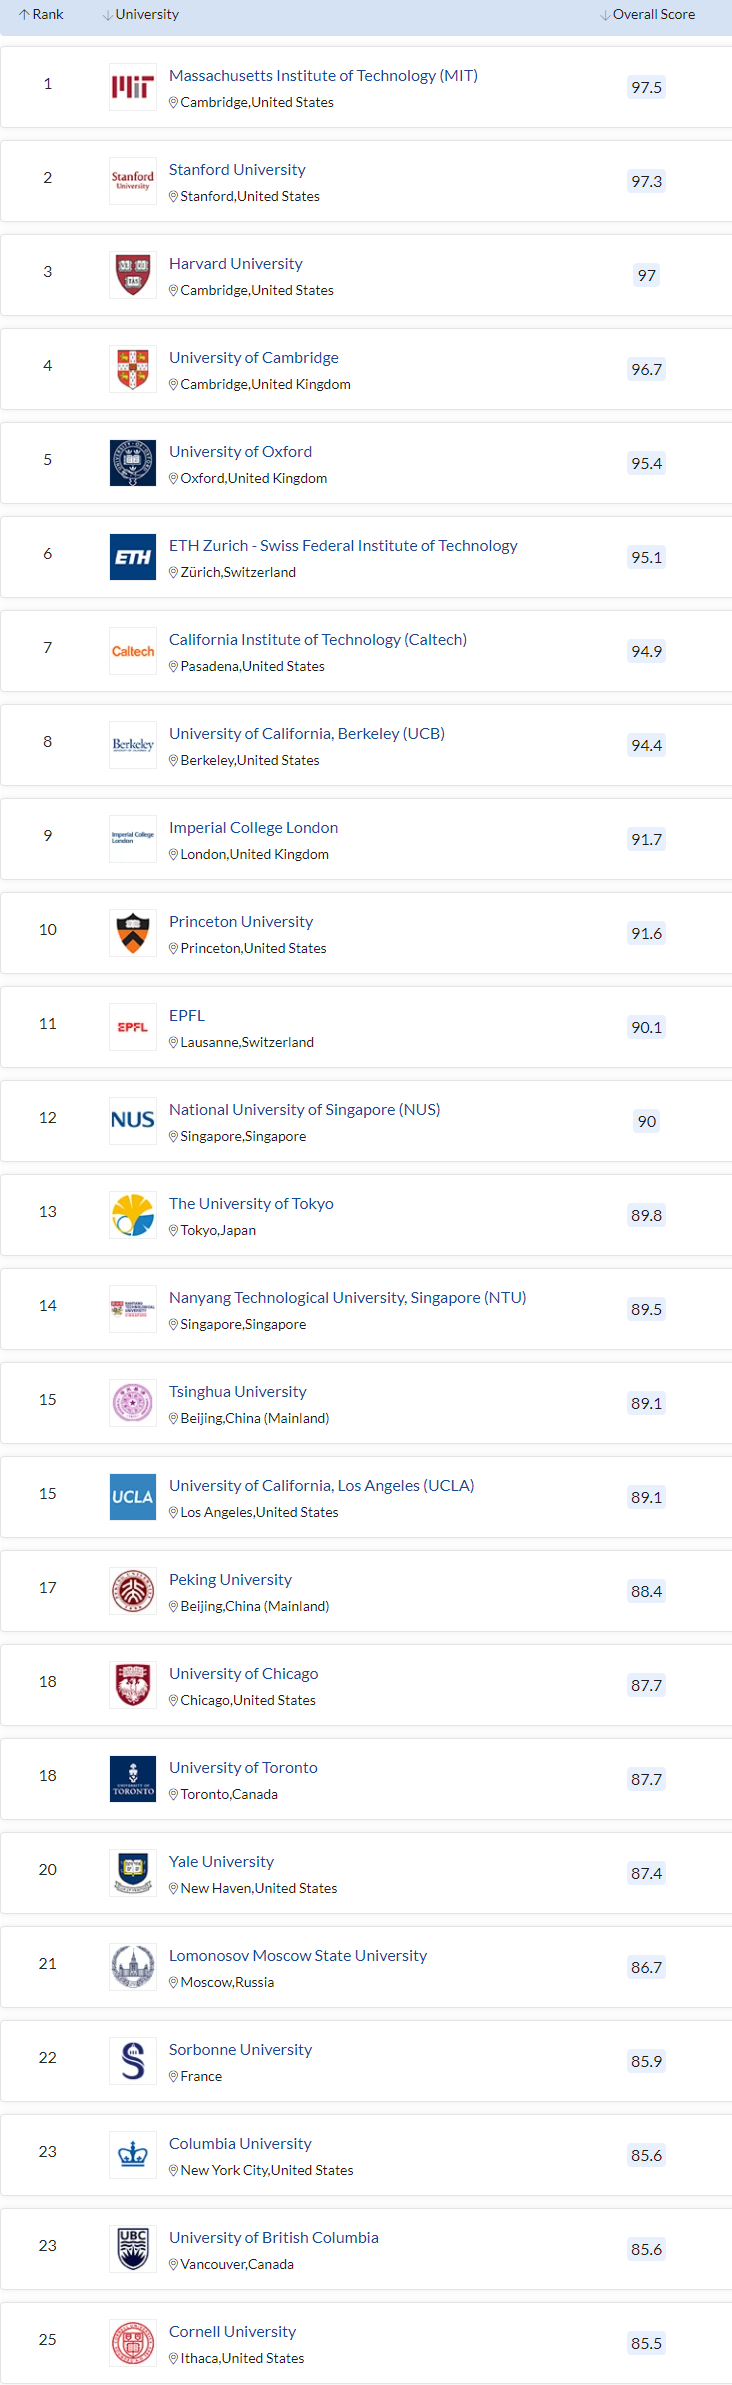Open University of Oxford link
The width and height of the screenshot is (732, 2385).
(240, 452)
